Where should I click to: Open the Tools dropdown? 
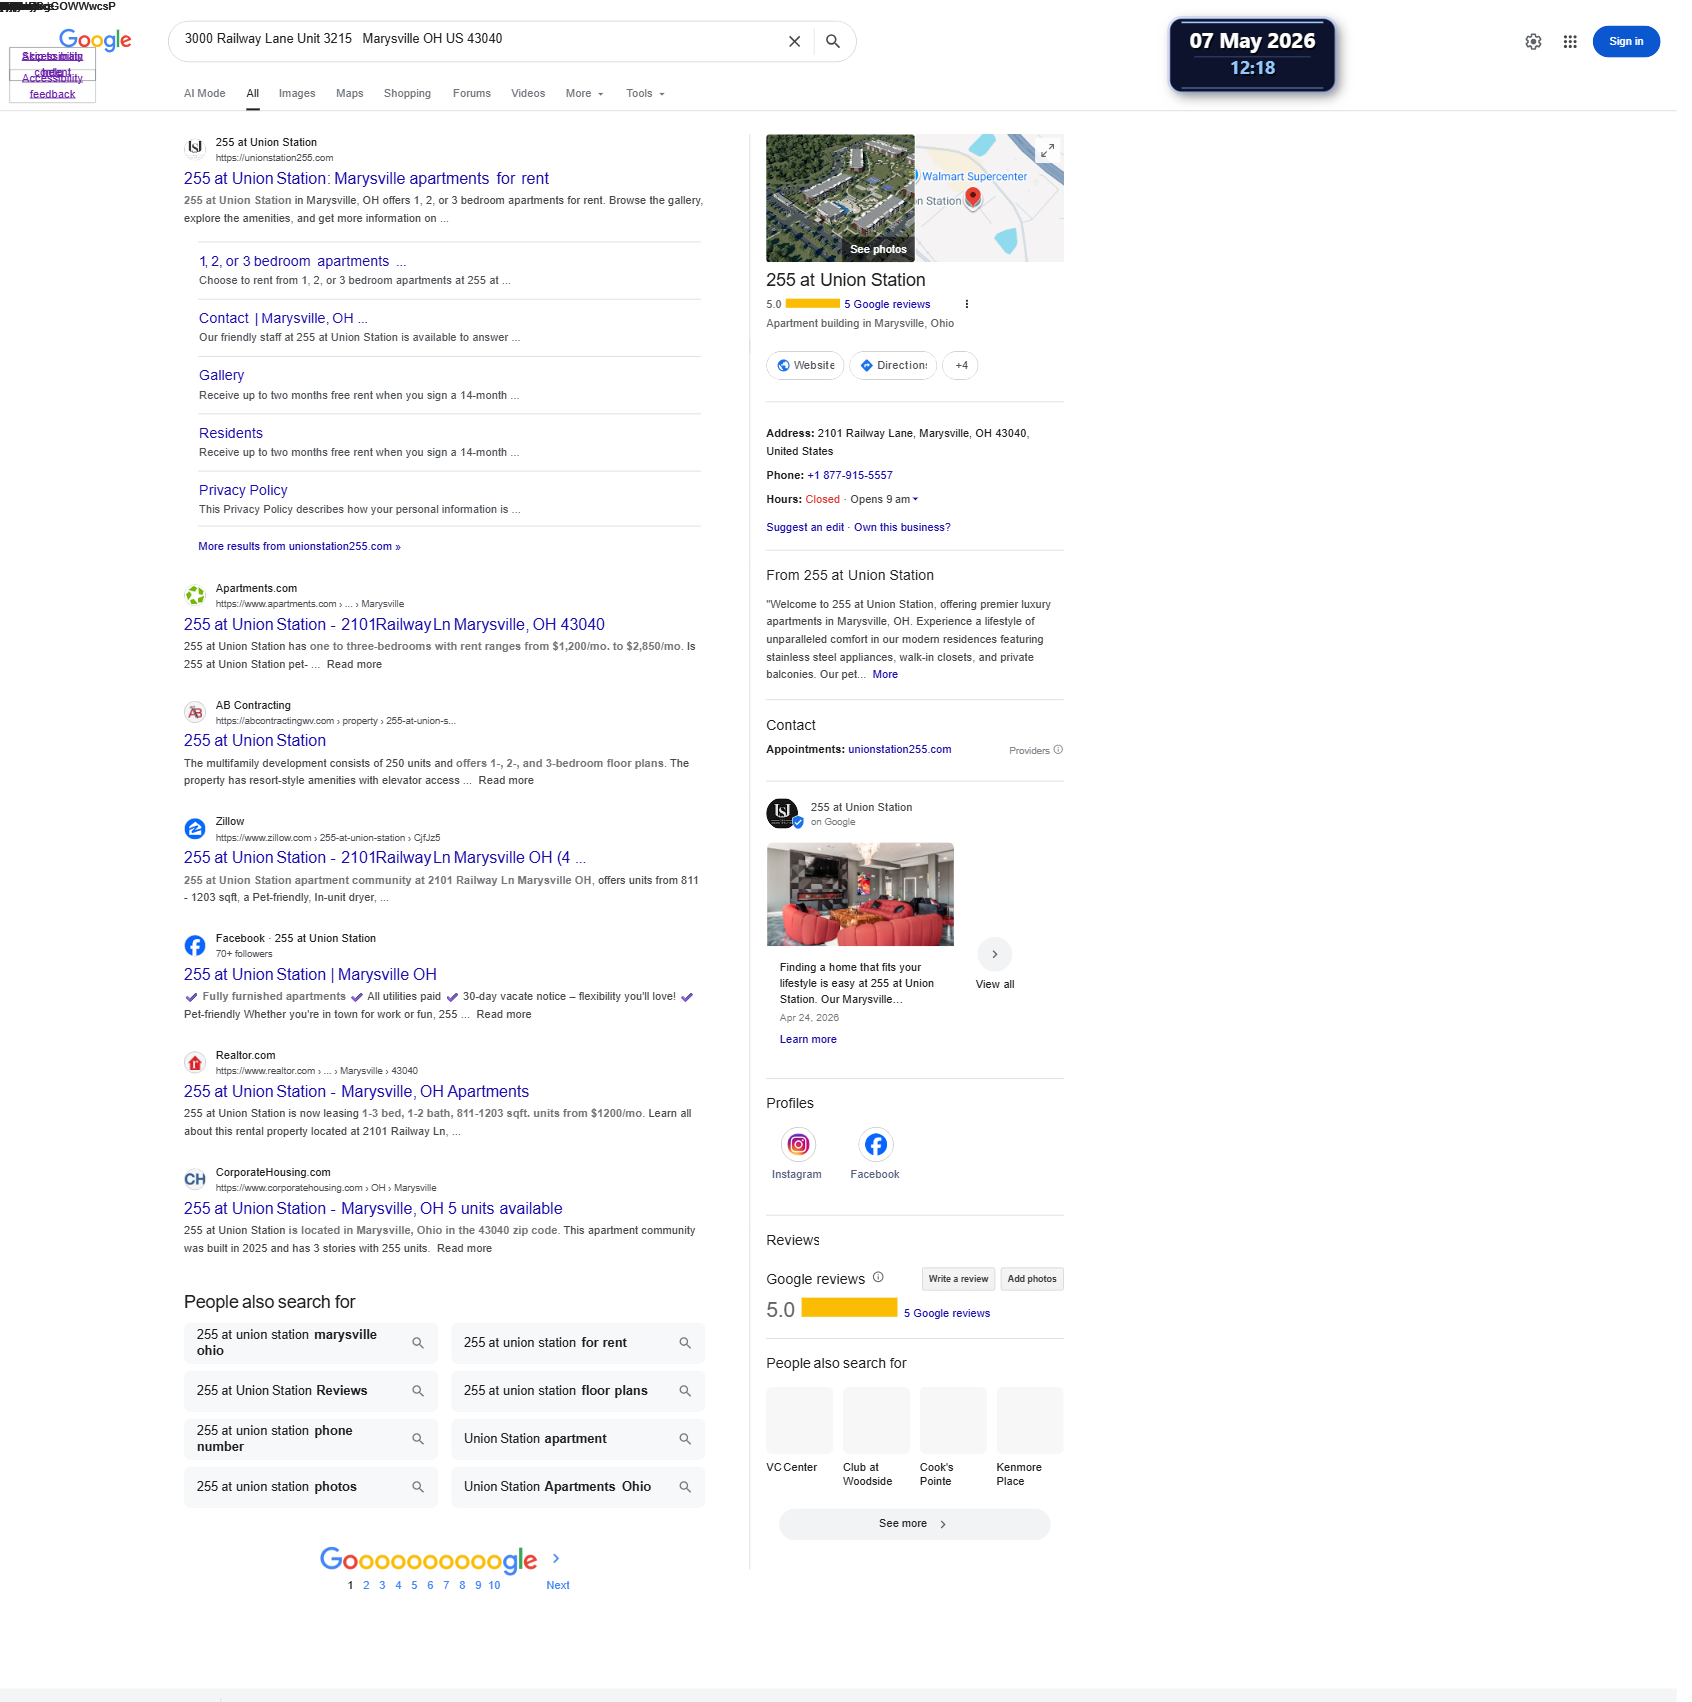[645, 94]
